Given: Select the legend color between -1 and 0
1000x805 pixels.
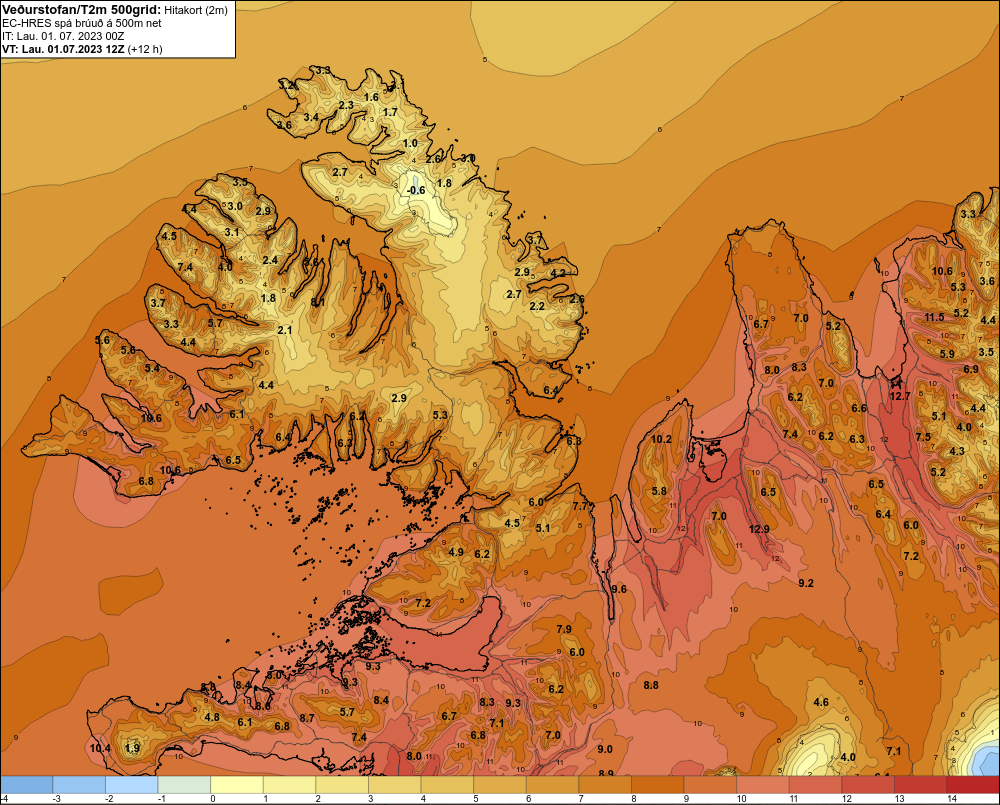Looking at the screenshot, I should tap(184, 785).
